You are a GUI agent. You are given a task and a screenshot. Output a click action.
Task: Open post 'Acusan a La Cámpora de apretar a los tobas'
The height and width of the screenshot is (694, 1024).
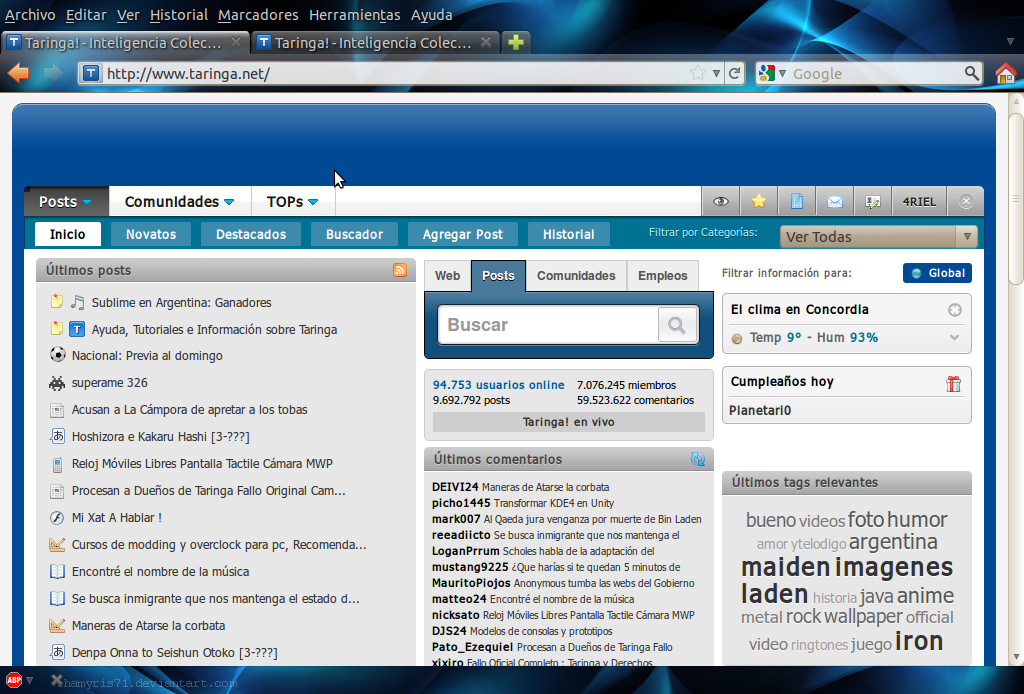tap(189, 410)
